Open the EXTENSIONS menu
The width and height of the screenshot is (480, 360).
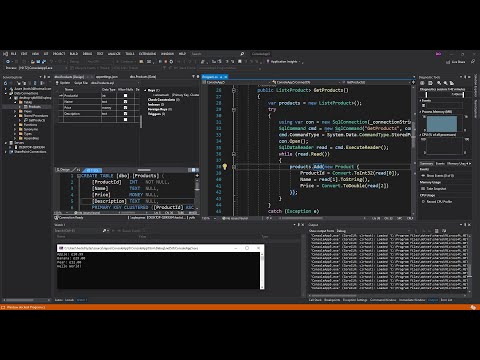coord(147,54)
